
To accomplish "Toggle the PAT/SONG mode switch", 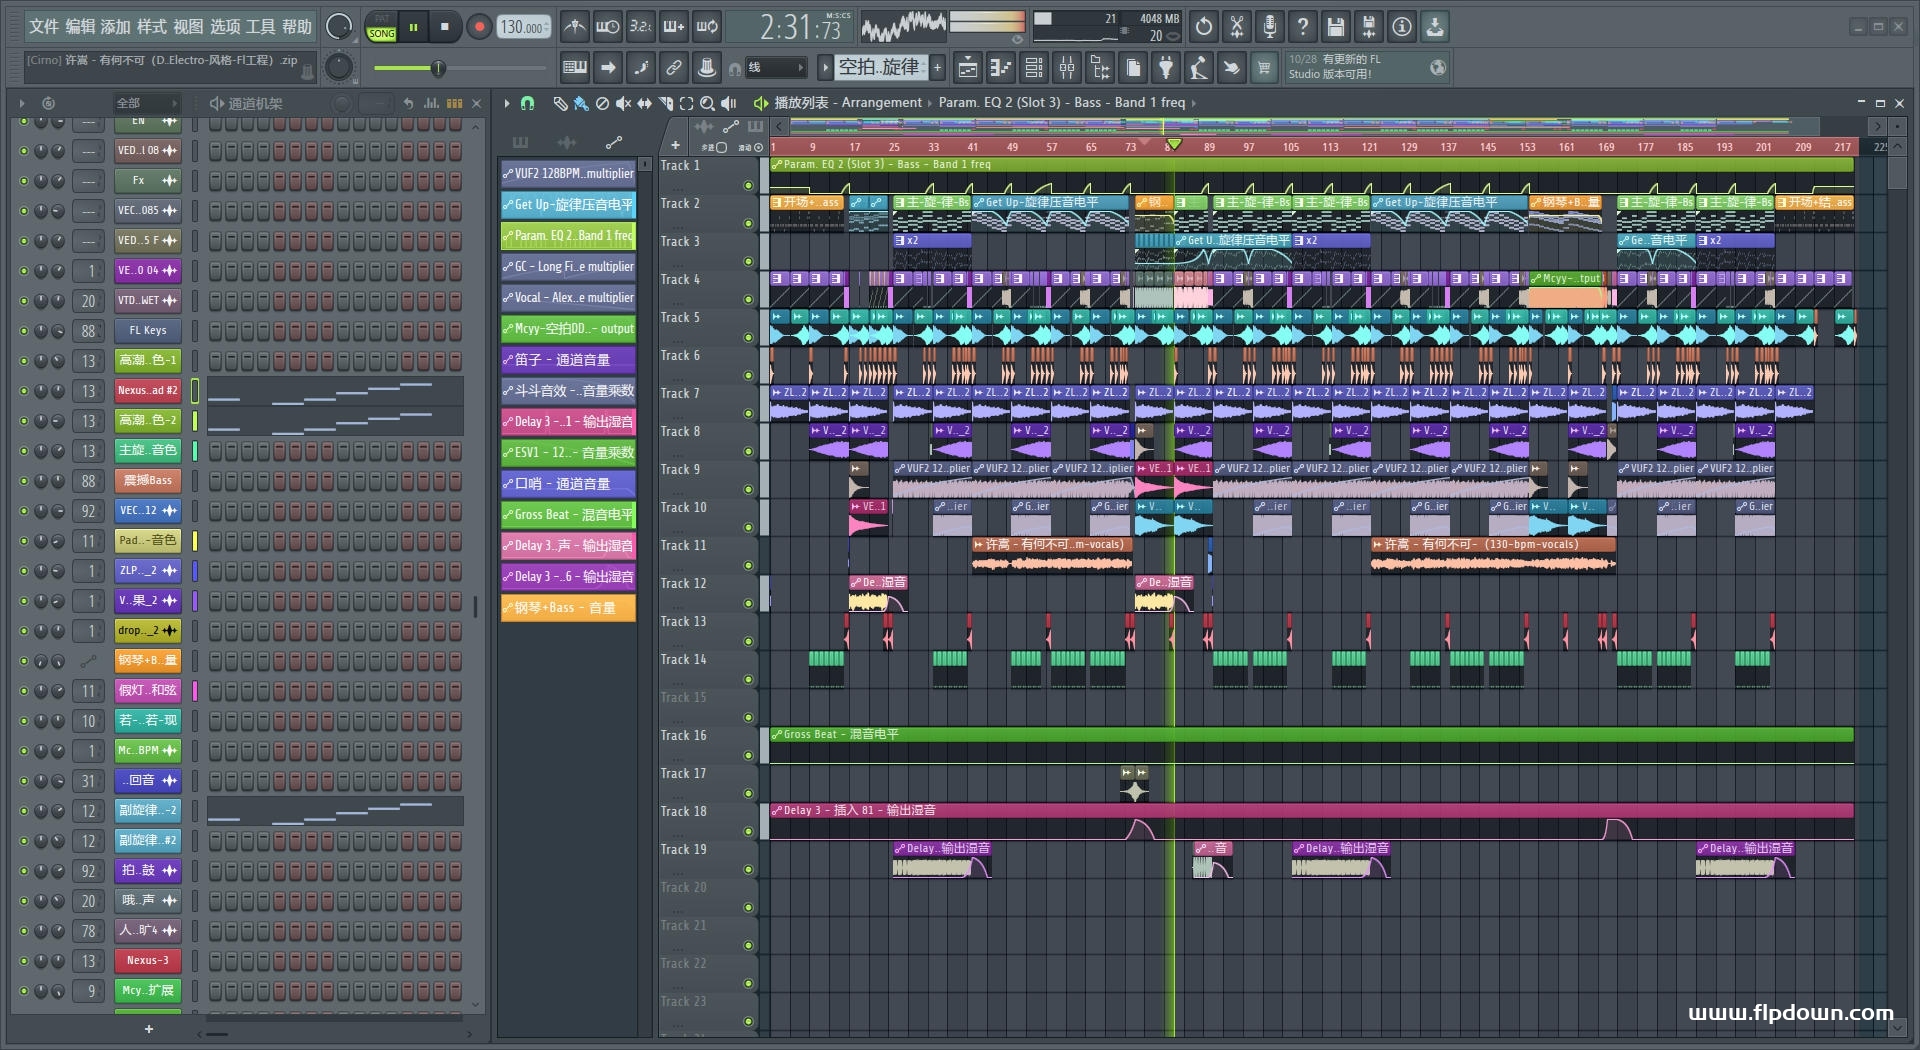I will coord(381,27).
